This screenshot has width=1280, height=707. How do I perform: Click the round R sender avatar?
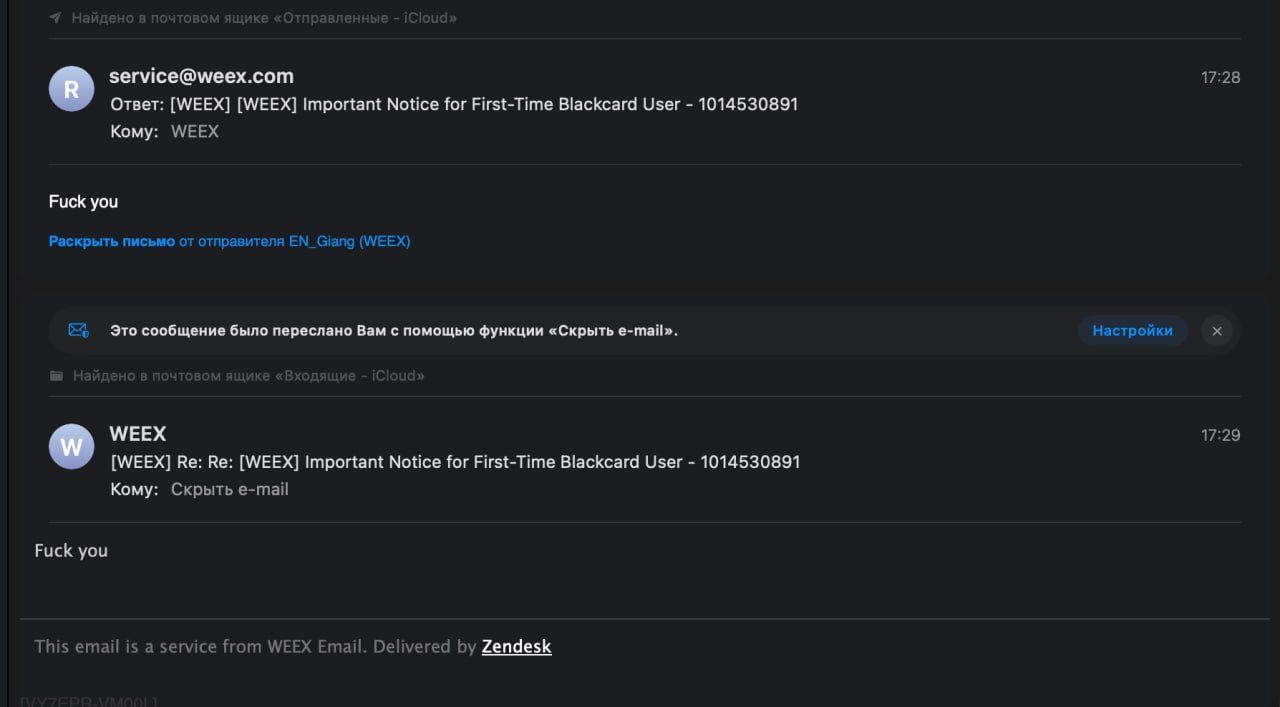tap(71, 89)
